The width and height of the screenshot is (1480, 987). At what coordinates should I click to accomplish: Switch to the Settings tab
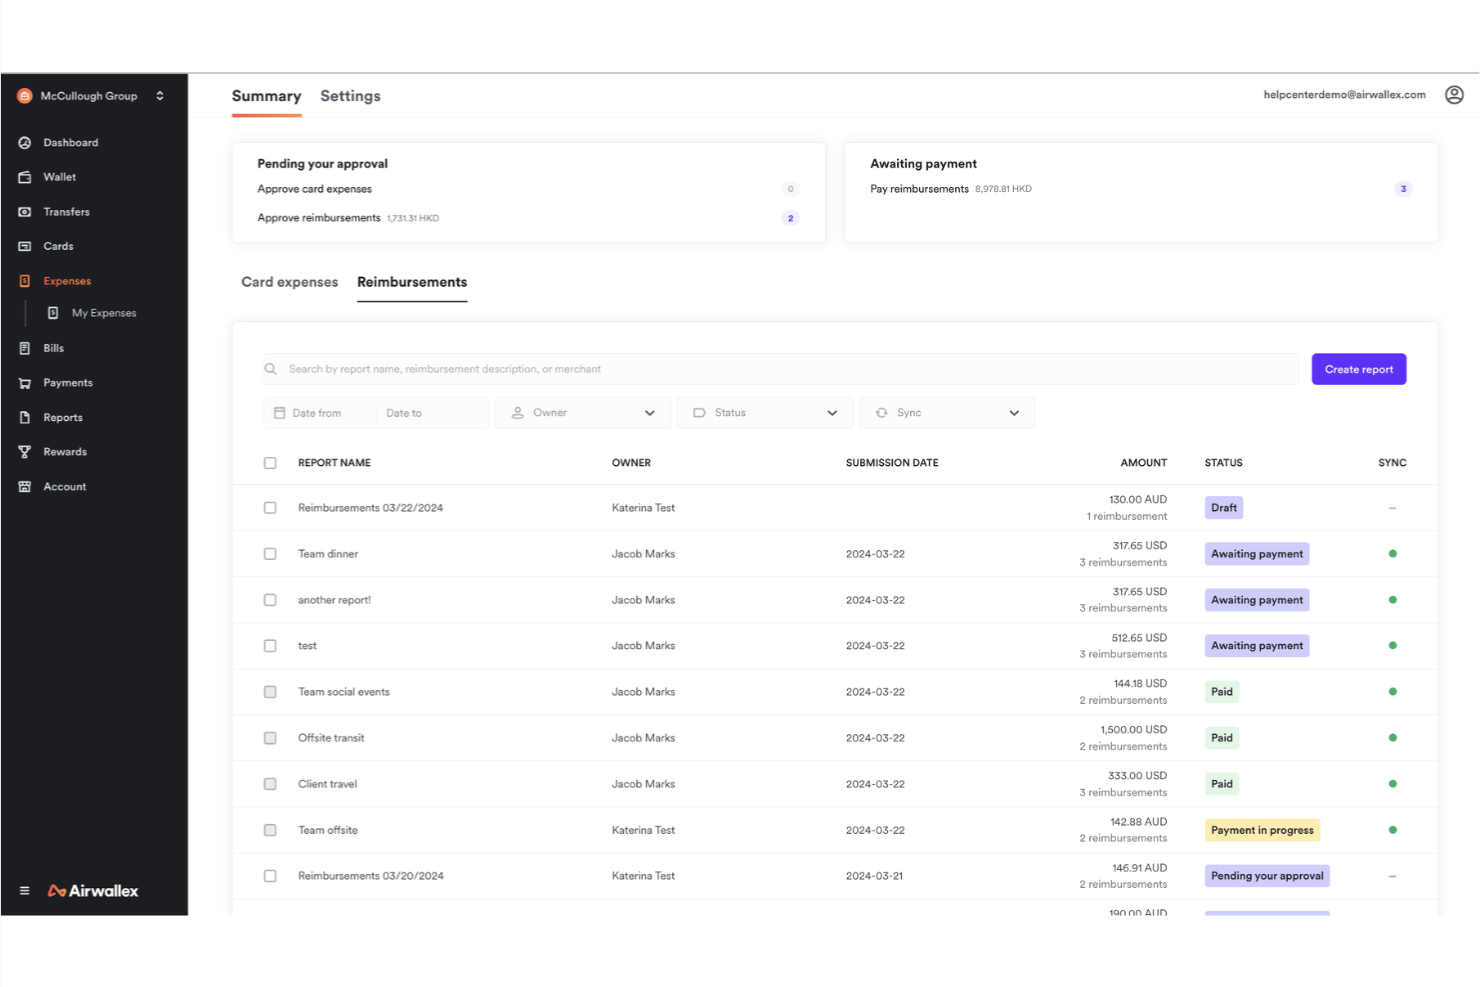(350, 95)
